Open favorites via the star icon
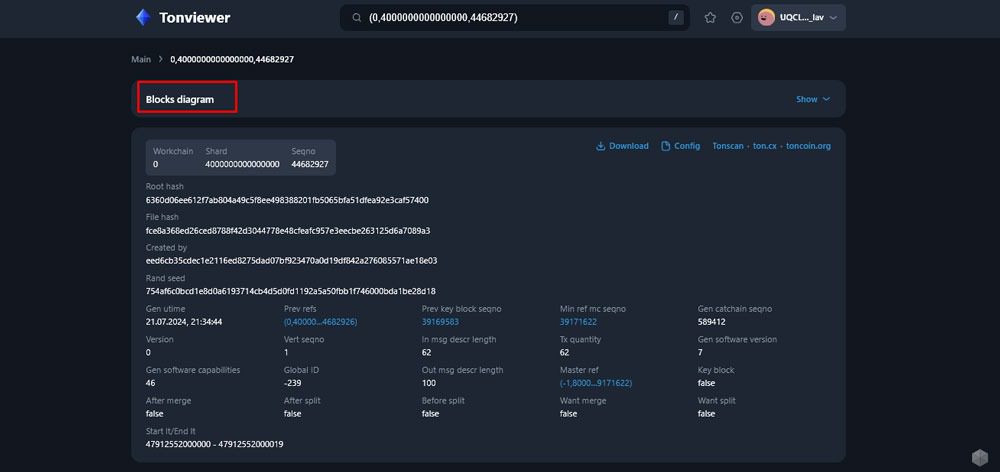Image resolution: width=1000 pixels, height=472 pixels. click(710, 18)
